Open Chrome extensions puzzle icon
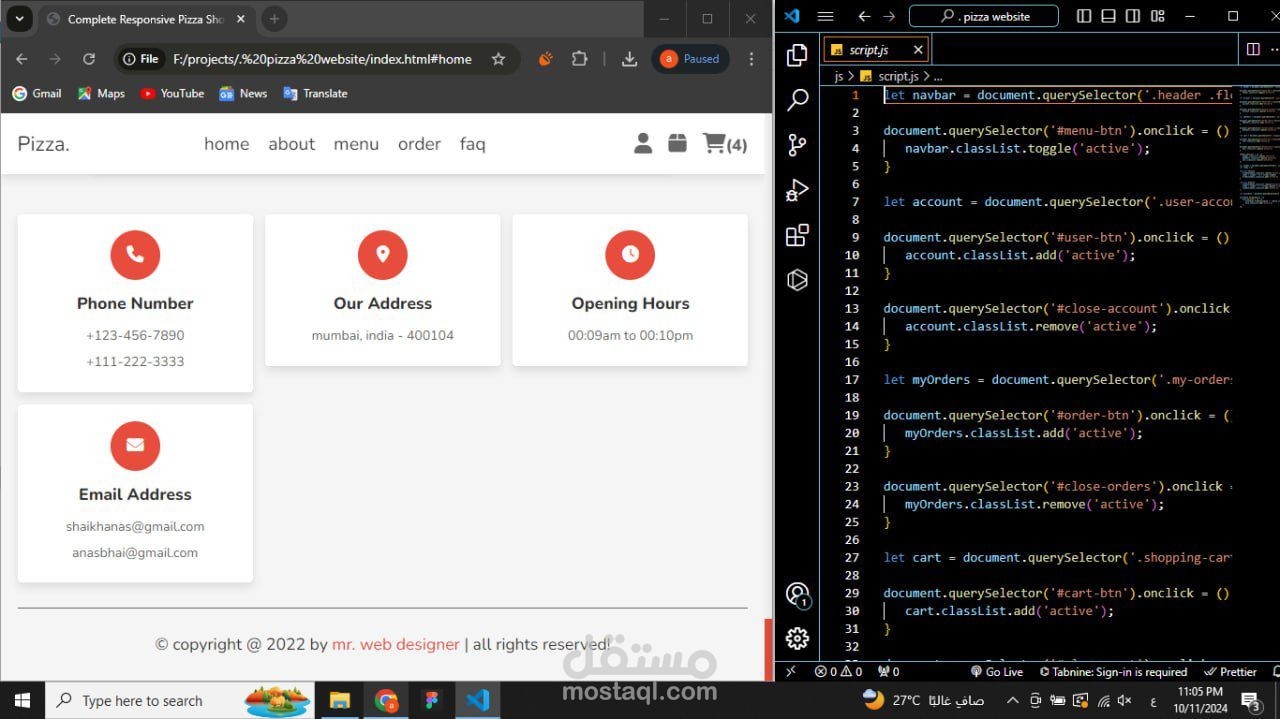 (579, 59)
